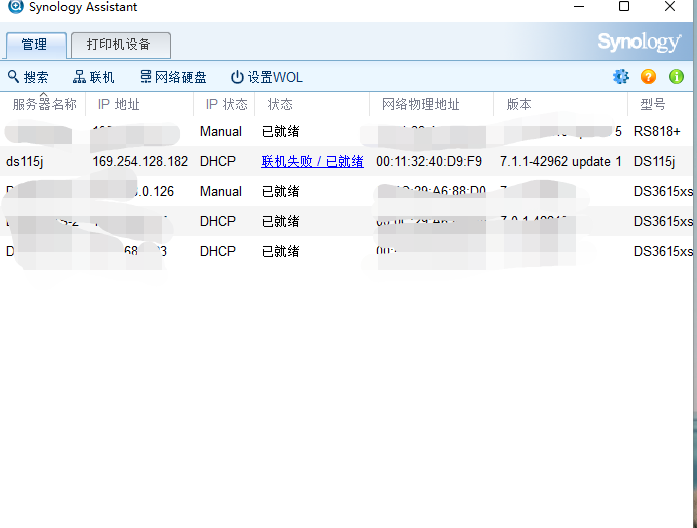
Task: Close the Synology Assistant window
Action: click(x=670, y=6)
